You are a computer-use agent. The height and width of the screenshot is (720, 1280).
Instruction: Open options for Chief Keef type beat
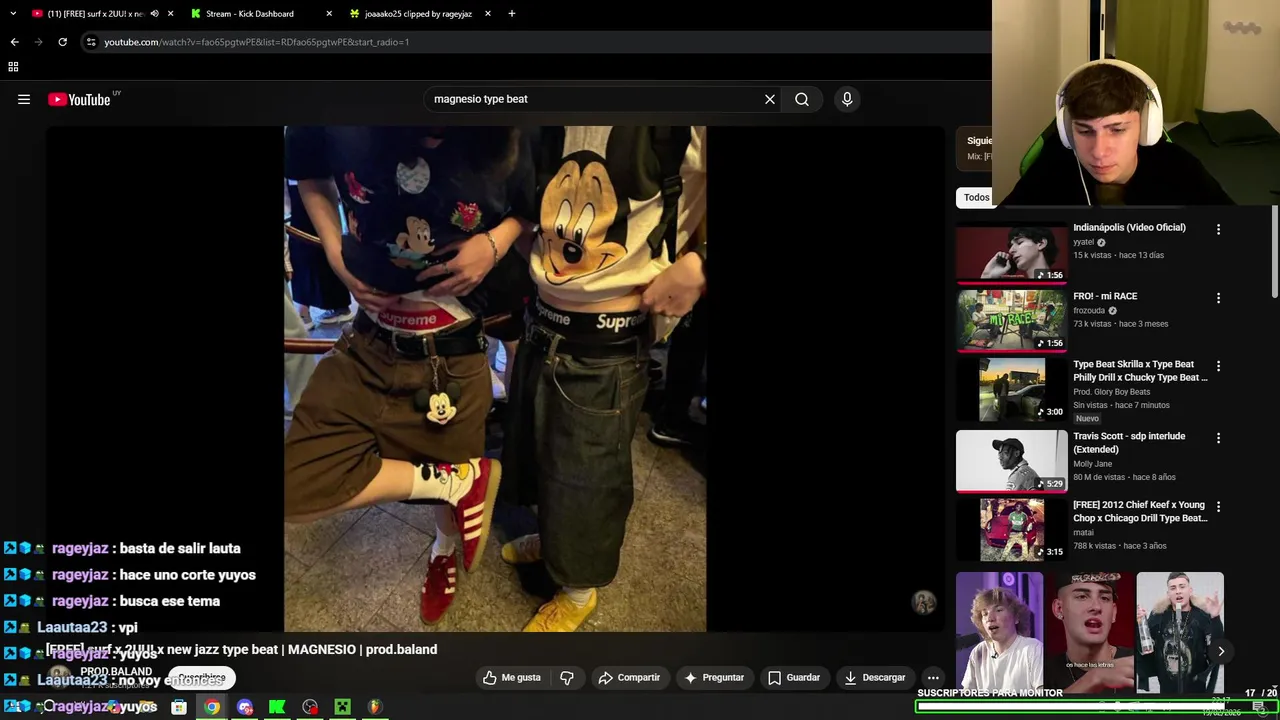1218,507
